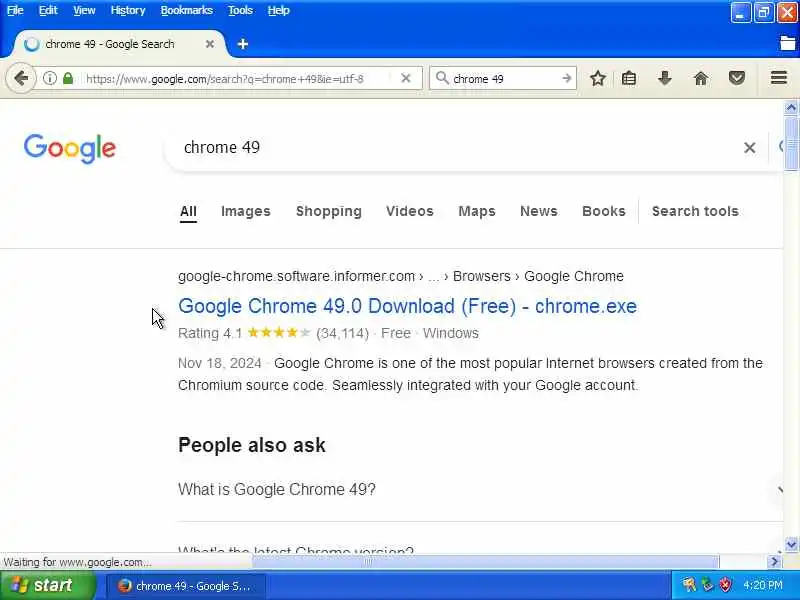Stop loading with the address bar X
800x600 pixels.
[406, 78]
